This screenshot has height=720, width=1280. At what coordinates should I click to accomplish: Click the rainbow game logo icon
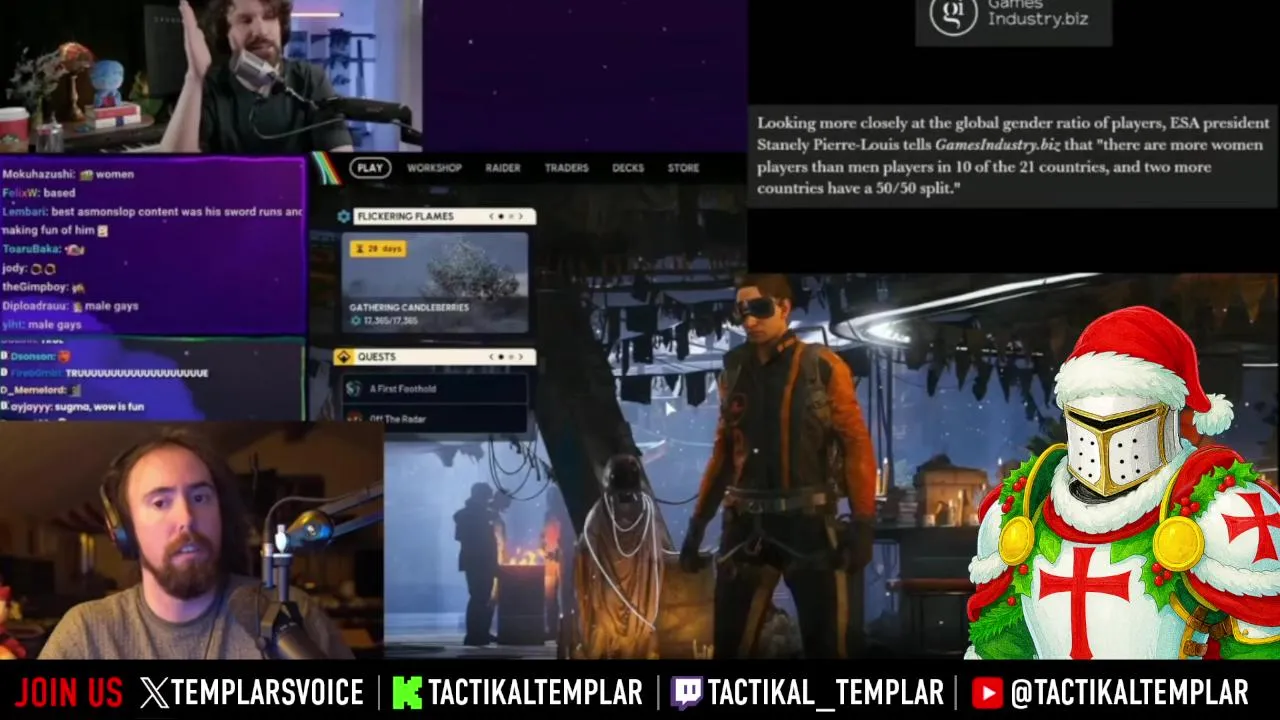325,170
